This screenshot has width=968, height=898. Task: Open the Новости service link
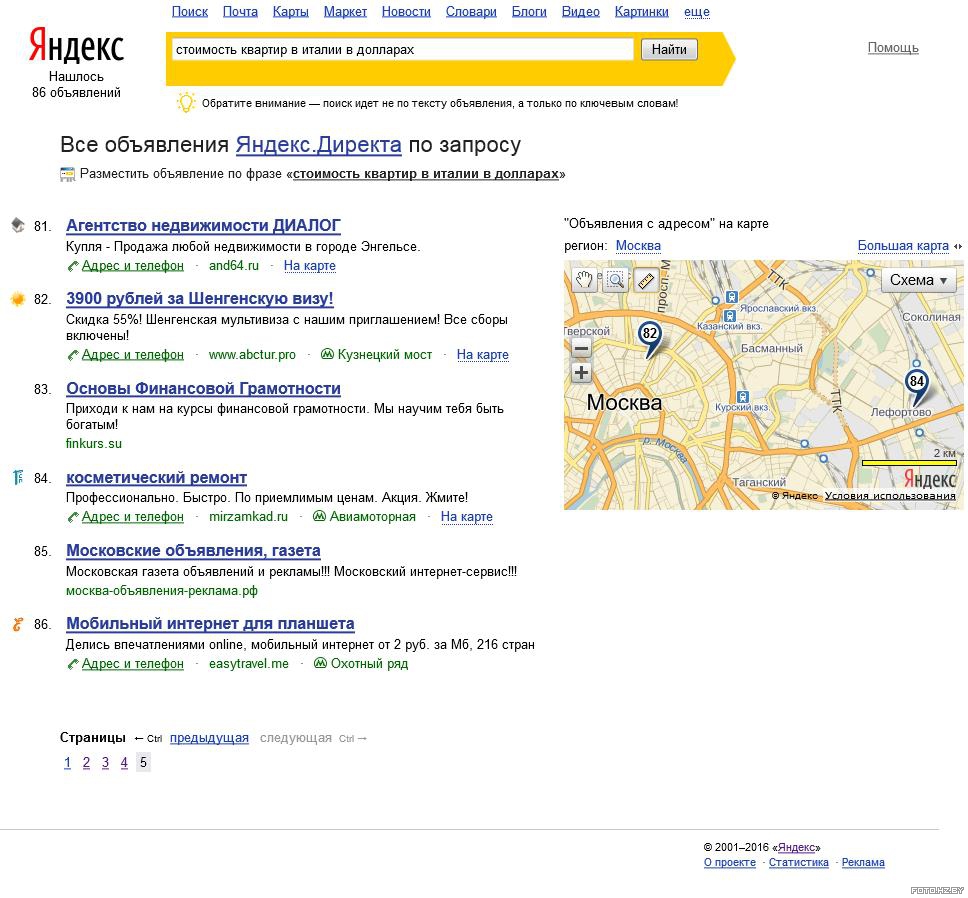pos(406,12)
